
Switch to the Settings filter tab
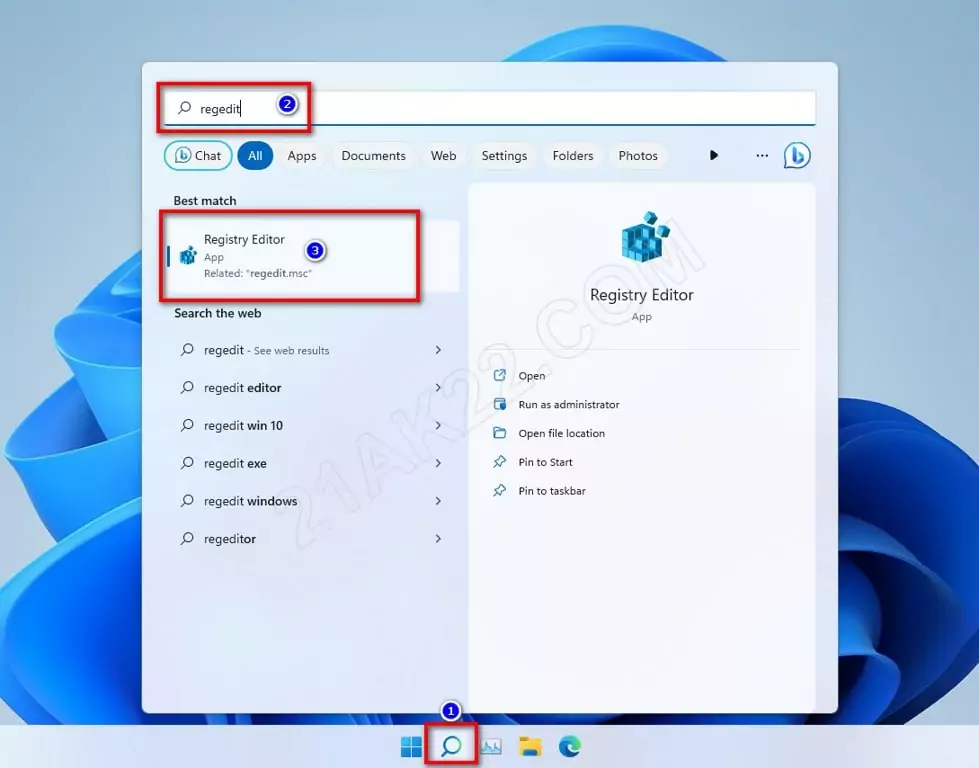504,155
